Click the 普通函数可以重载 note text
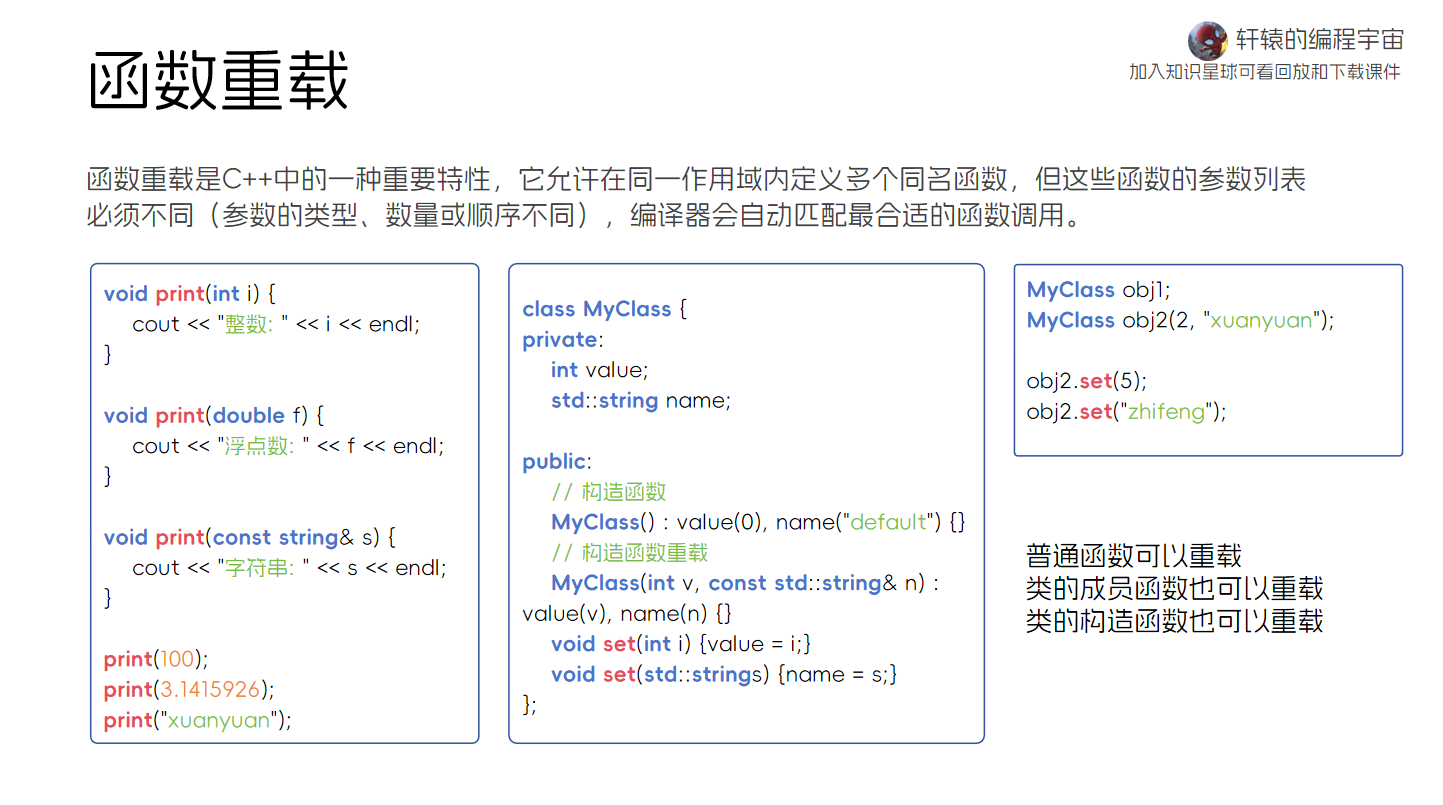 1134,557
